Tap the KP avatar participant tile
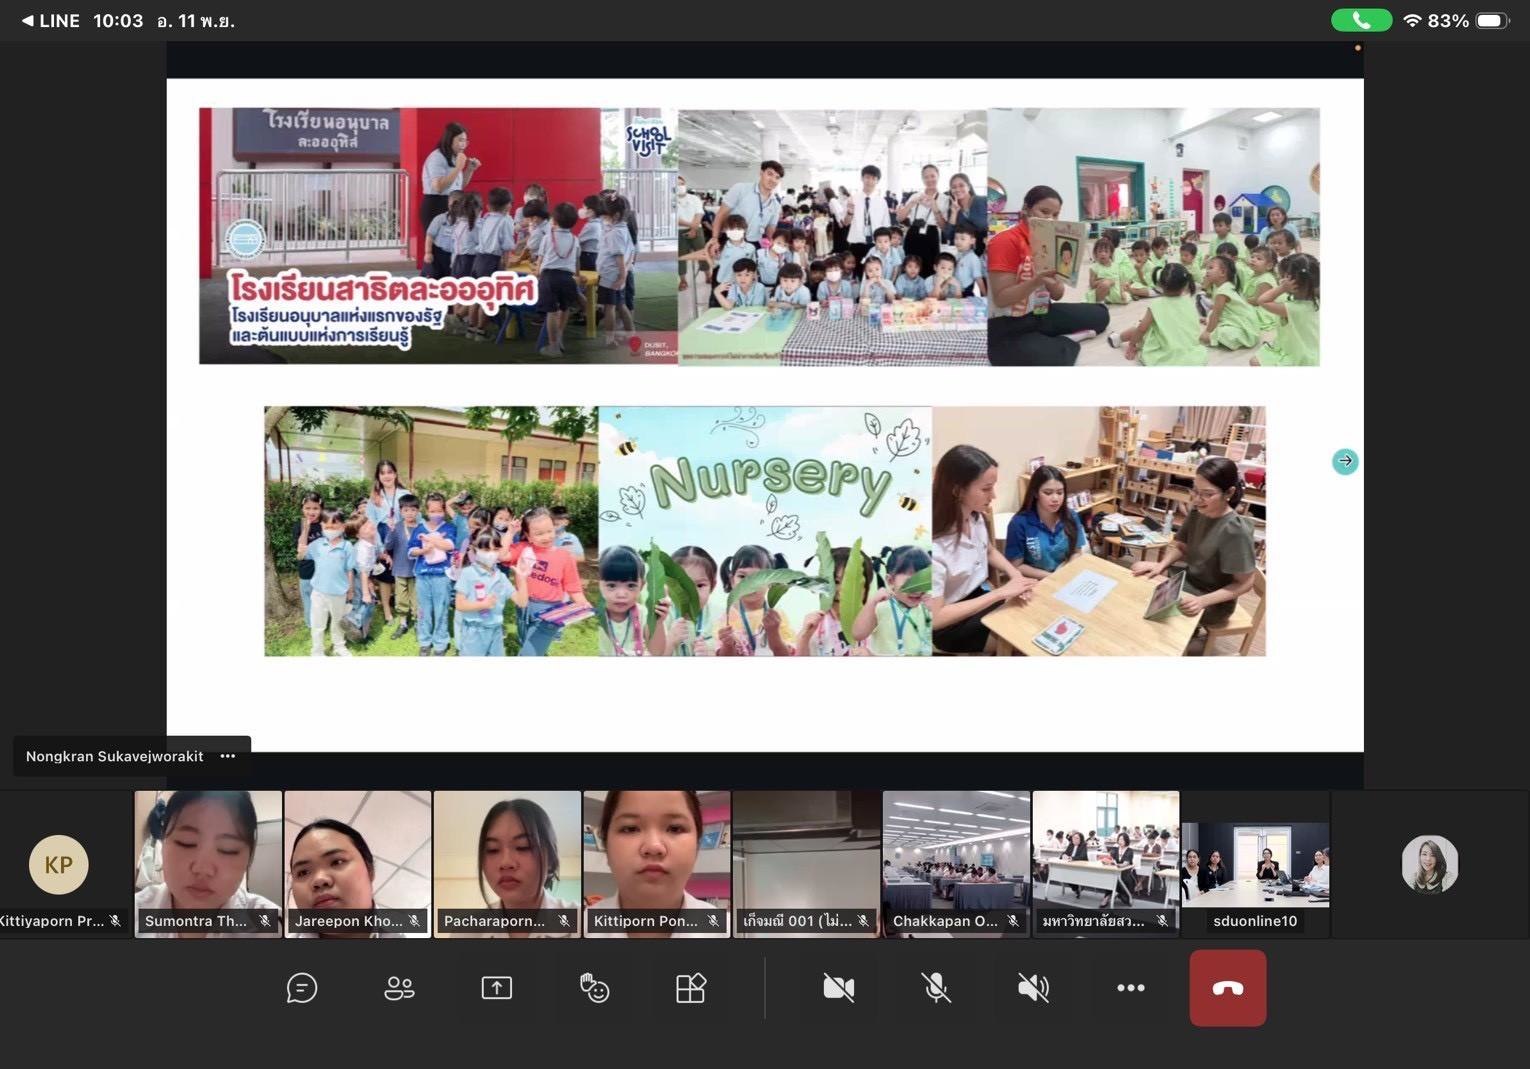 [59, 864]
